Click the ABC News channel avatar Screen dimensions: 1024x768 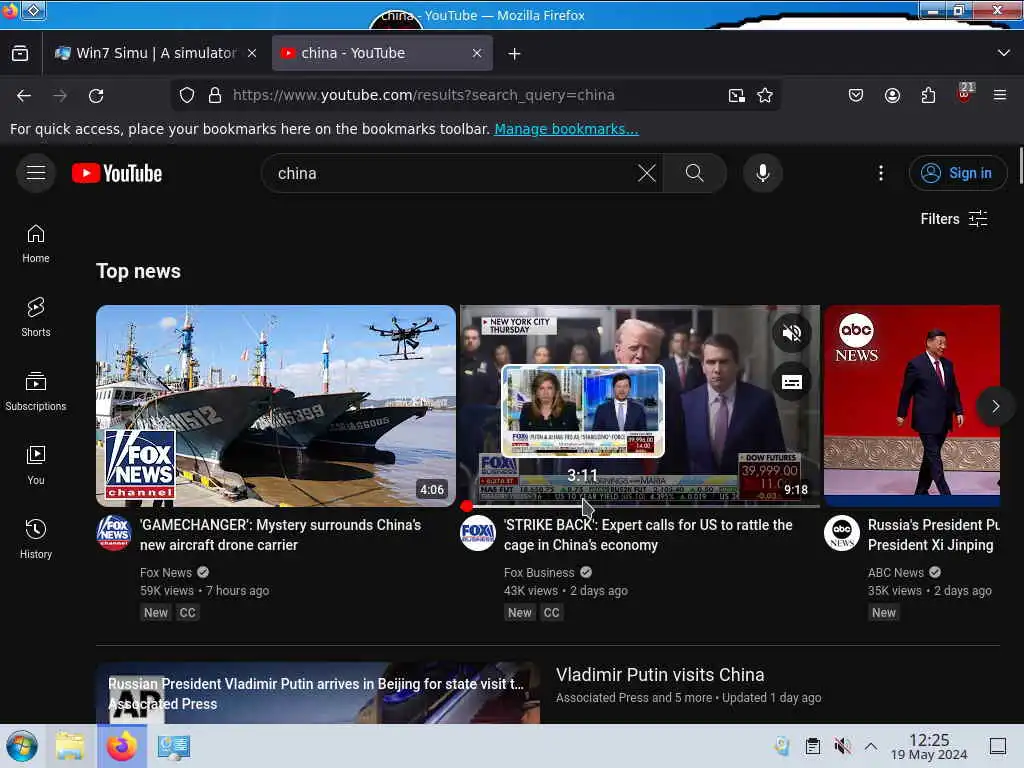(x=842, y=533)
